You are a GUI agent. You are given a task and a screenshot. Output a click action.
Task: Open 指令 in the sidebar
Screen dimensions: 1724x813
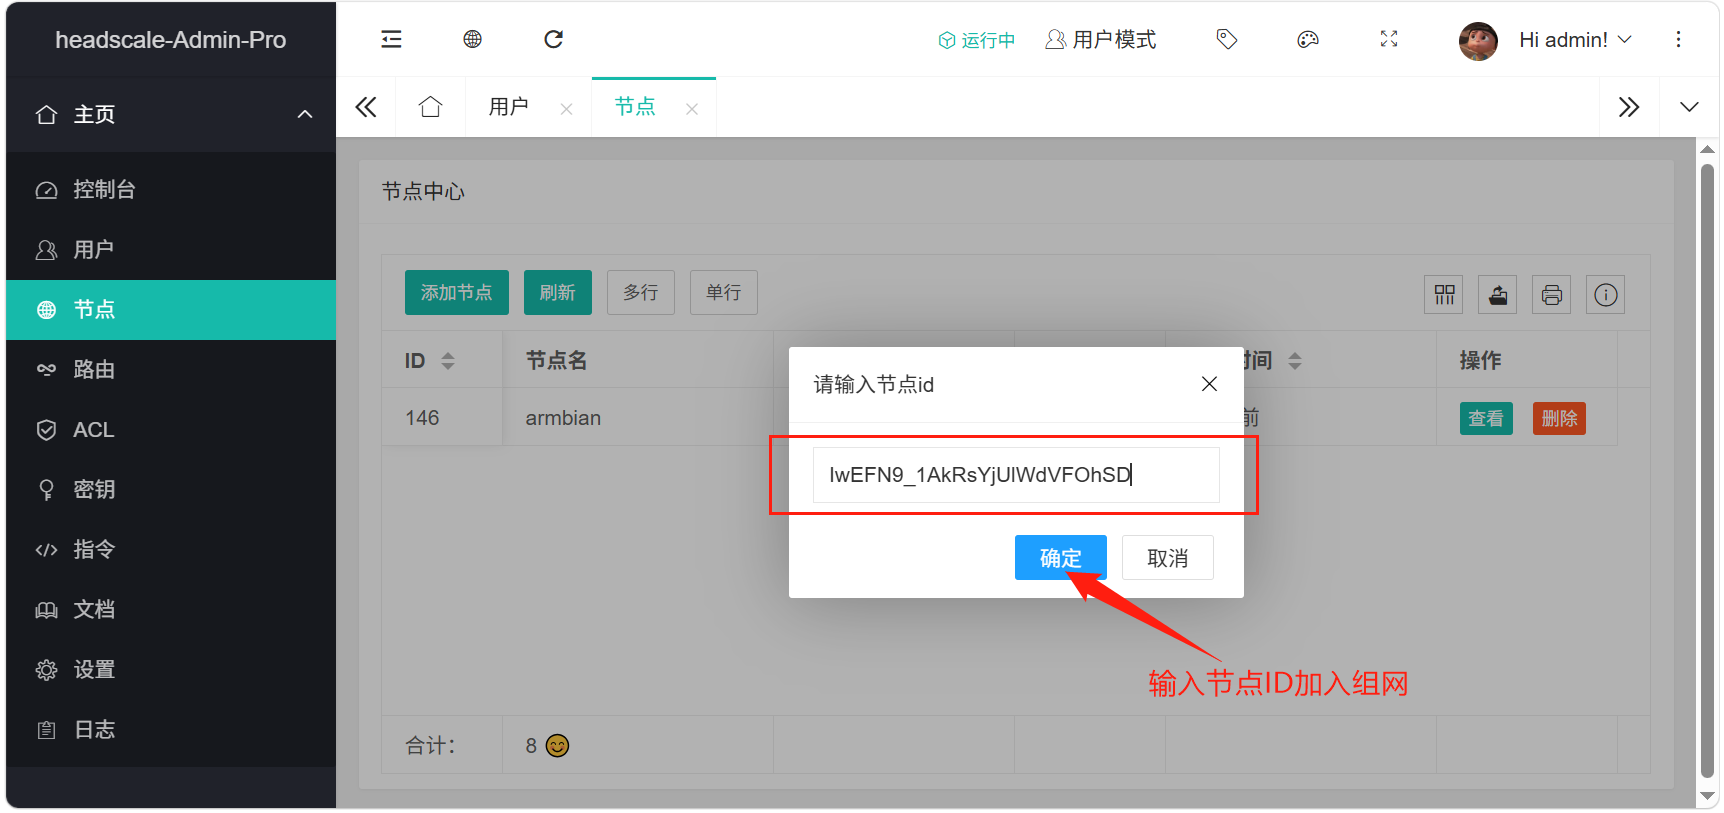point(171,550)
